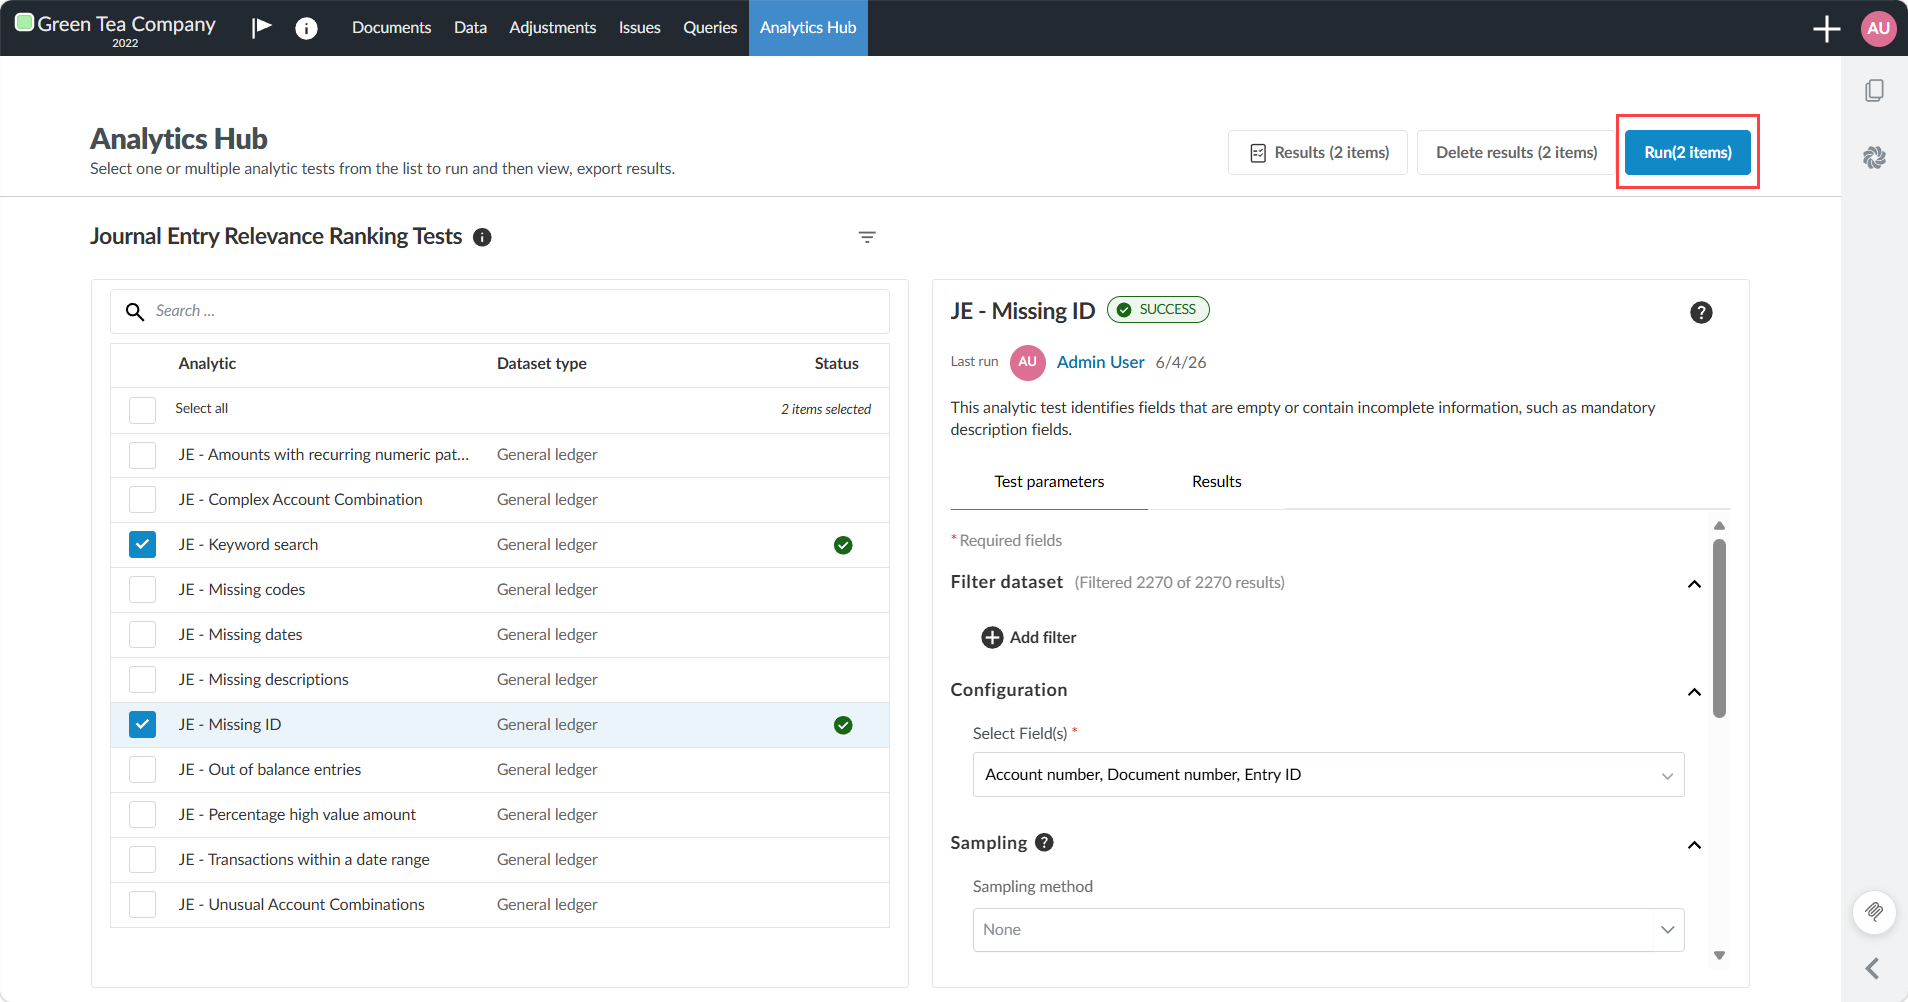This screenshot has width=1908, height=1002.
Task: Click the Analytic column header
Action: click(207, 364)
